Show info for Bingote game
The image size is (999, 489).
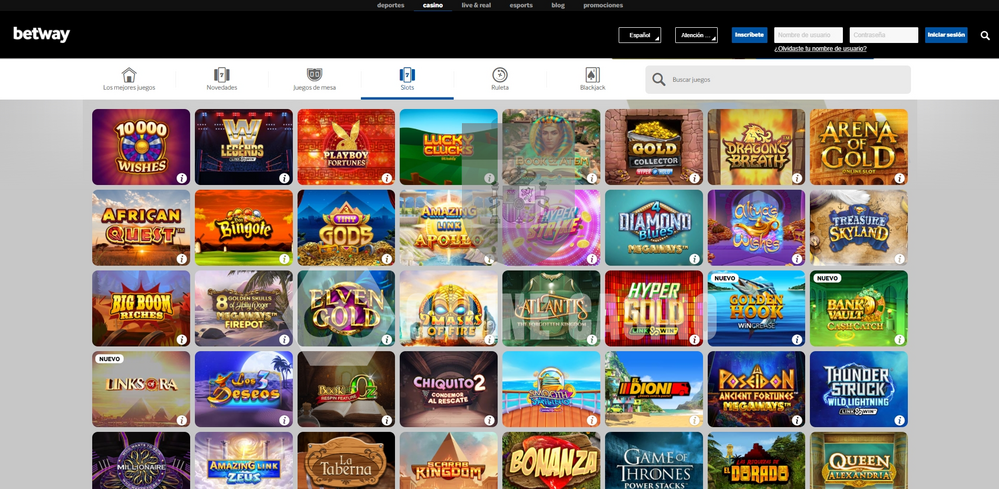pos(284,259)
